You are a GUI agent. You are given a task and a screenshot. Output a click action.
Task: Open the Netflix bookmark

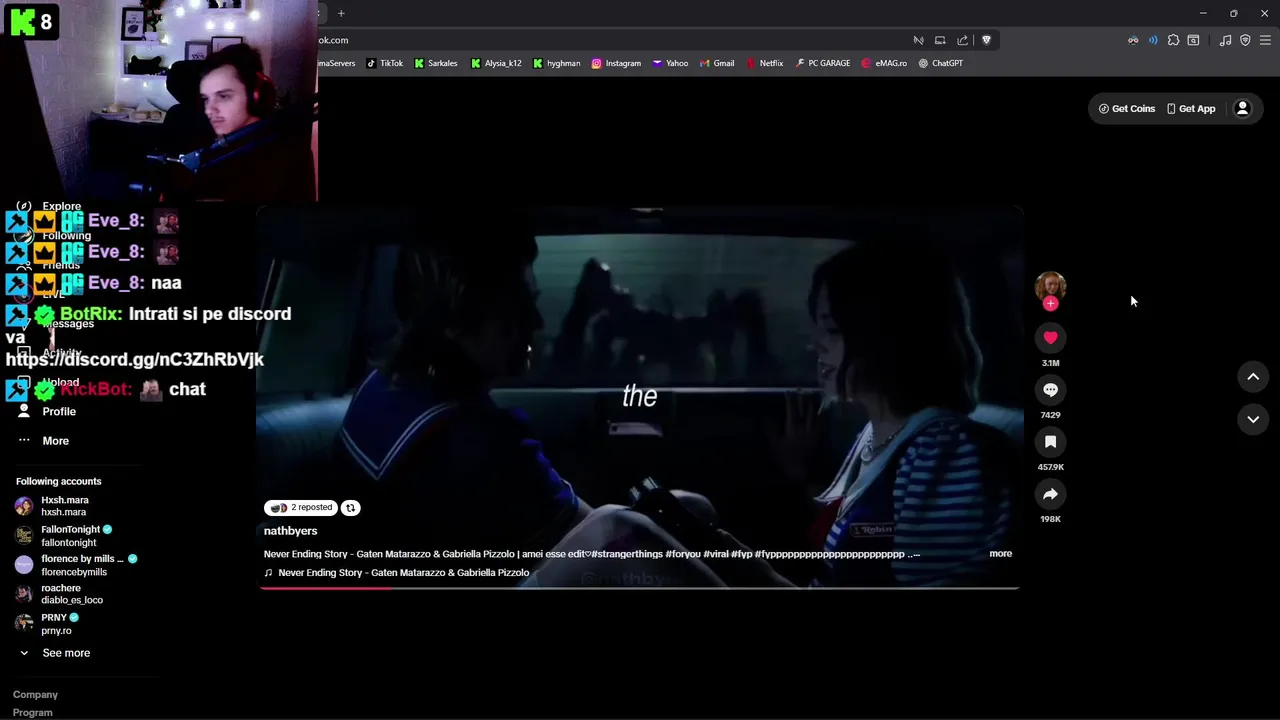tap(765, 63)
